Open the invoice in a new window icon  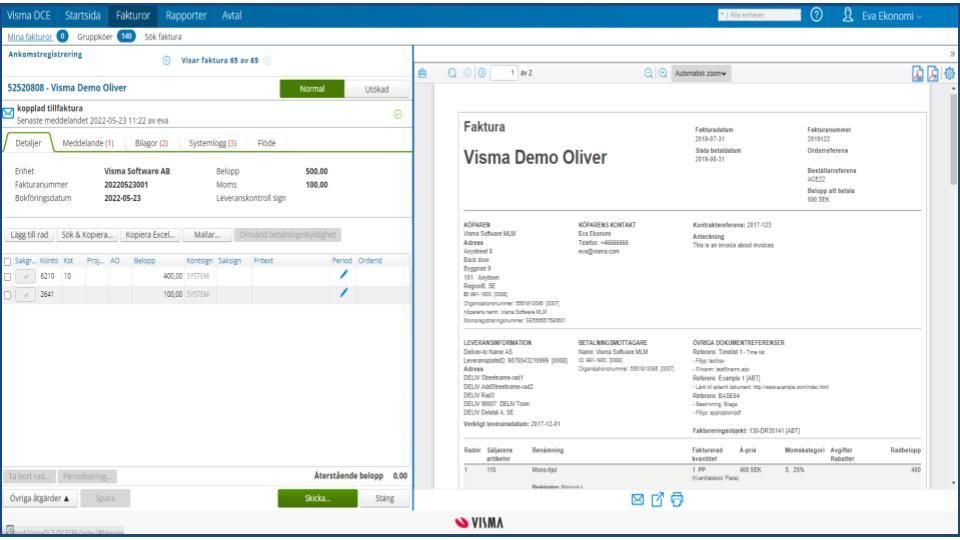[657, 500]
